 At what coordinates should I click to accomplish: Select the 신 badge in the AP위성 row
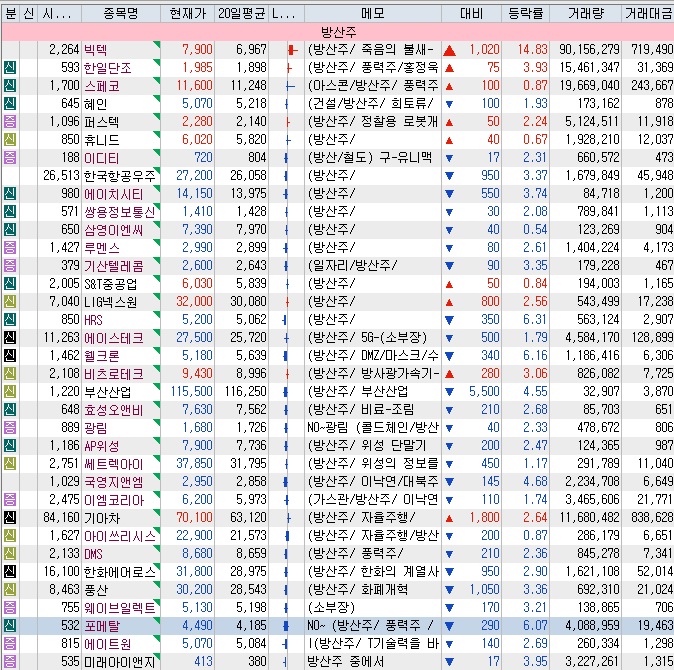10,446
